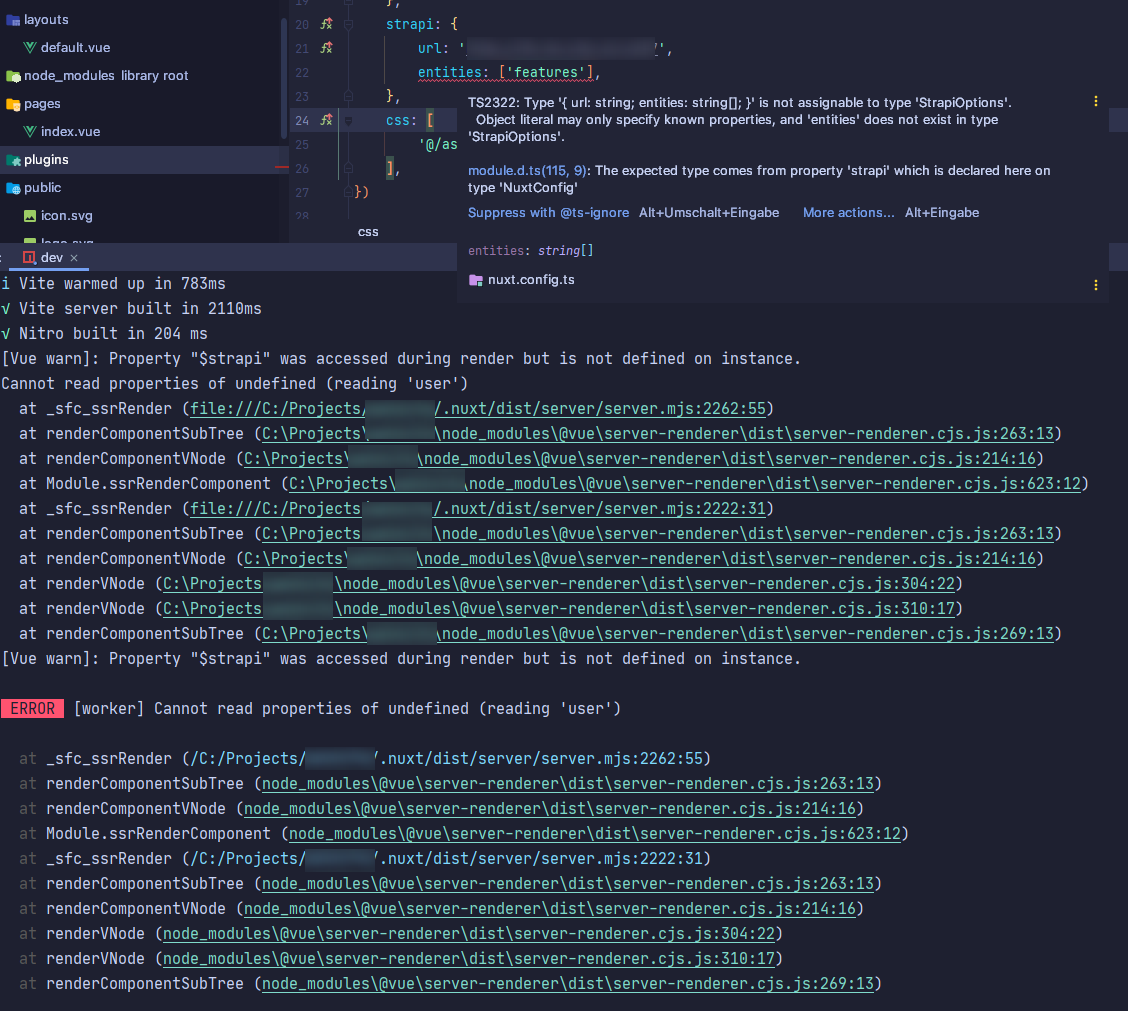Open the kebab menu on the TS2322 tooltip

tap(1096, 100)
